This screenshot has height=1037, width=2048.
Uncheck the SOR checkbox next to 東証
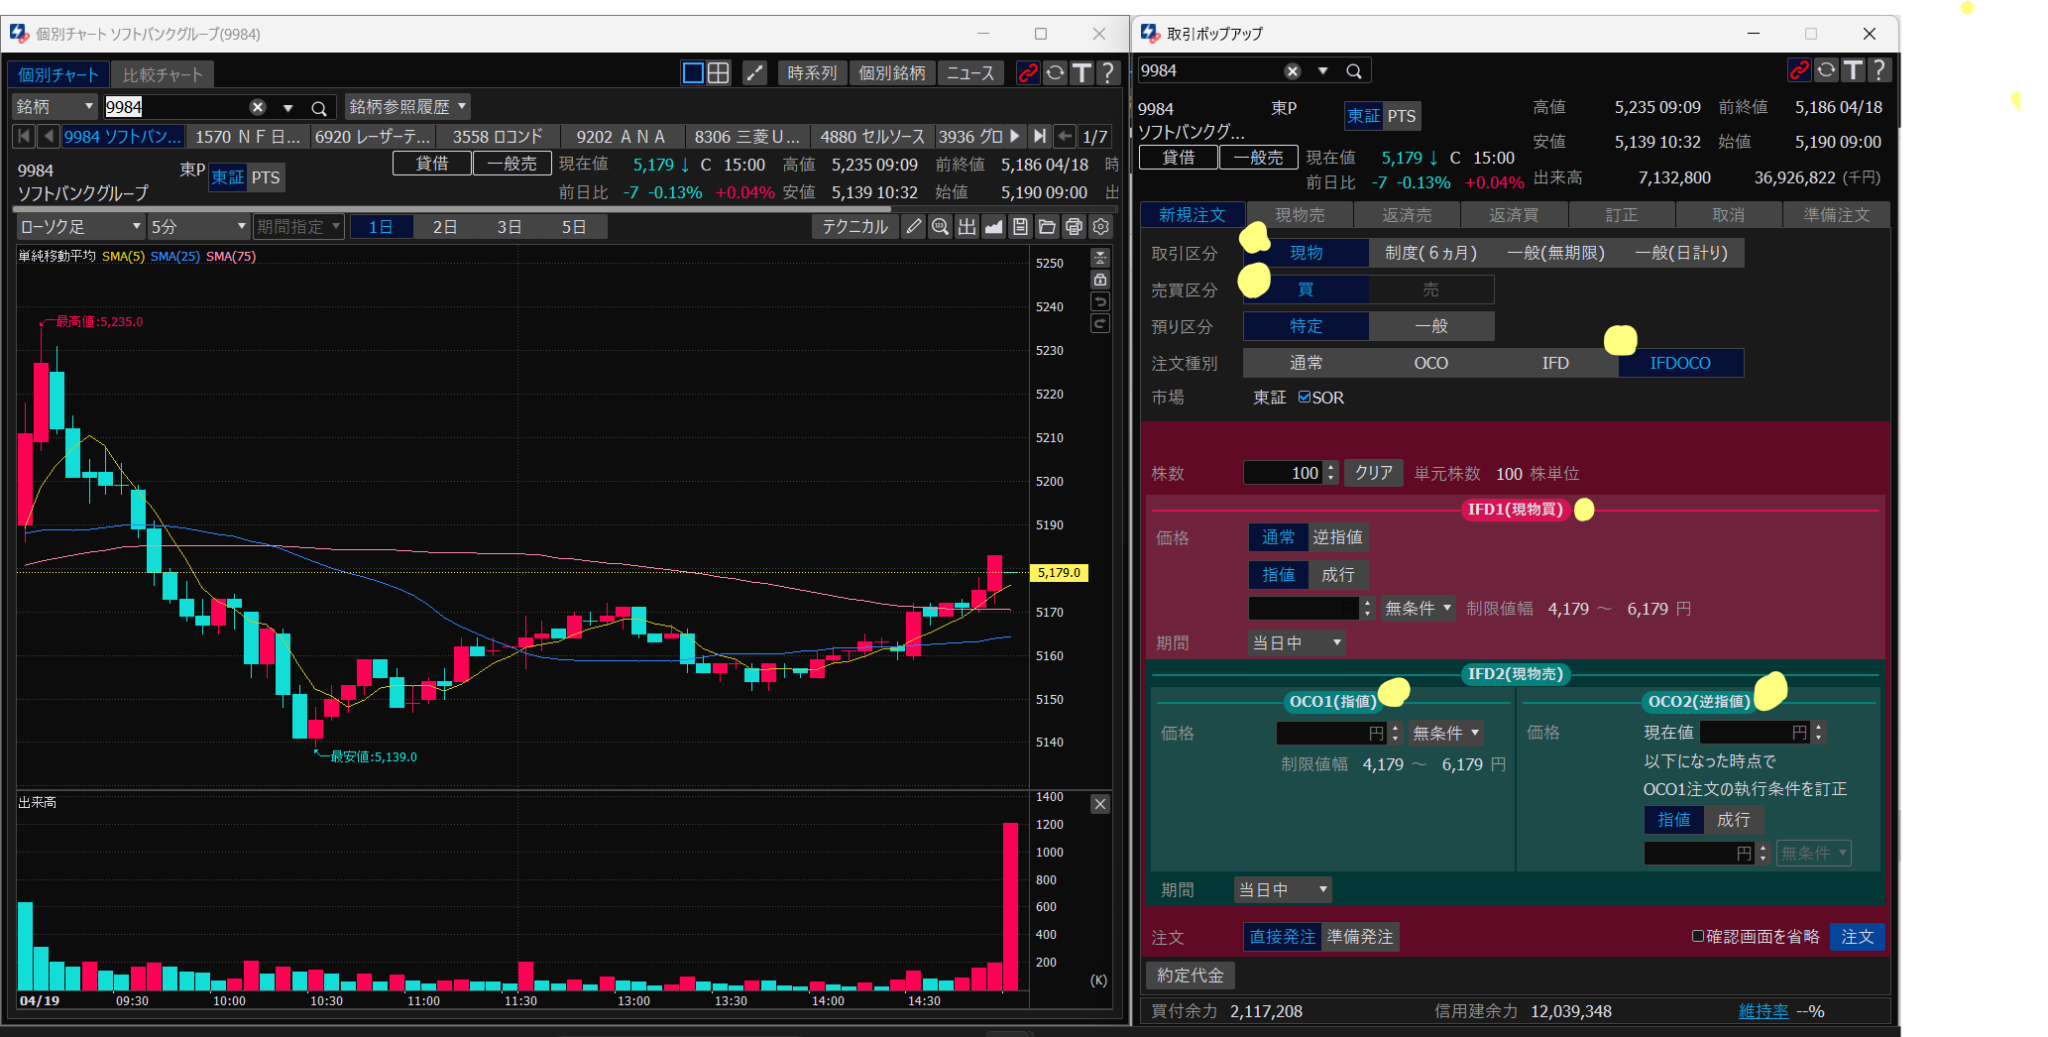(x=1306, y=397)
